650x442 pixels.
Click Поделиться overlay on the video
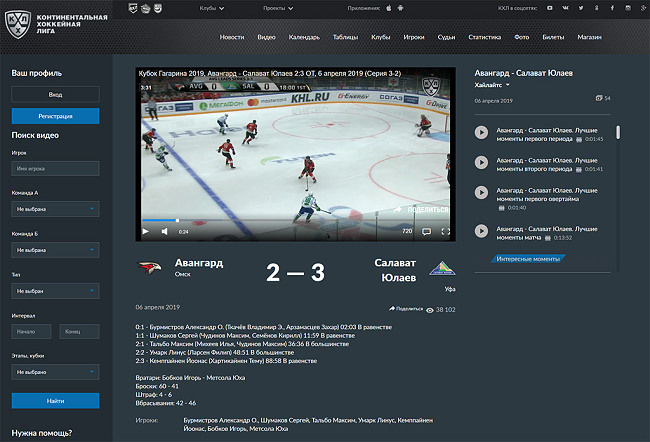click(421, 209)
